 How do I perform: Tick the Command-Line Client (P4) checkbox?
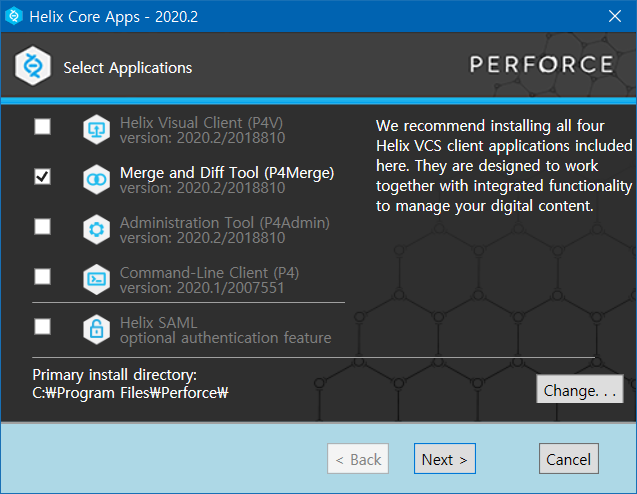coord(43,276)
